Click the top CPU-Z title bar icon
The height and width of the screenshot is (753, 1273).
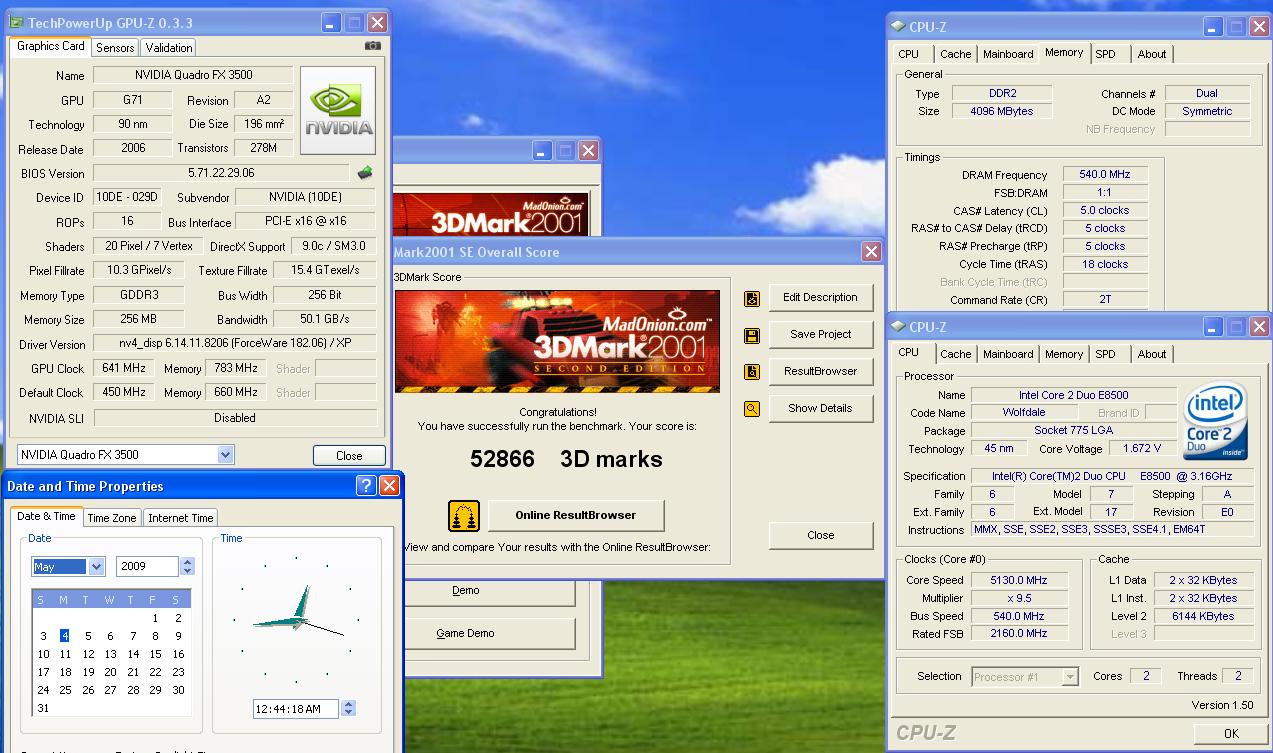tap(897, 27)
